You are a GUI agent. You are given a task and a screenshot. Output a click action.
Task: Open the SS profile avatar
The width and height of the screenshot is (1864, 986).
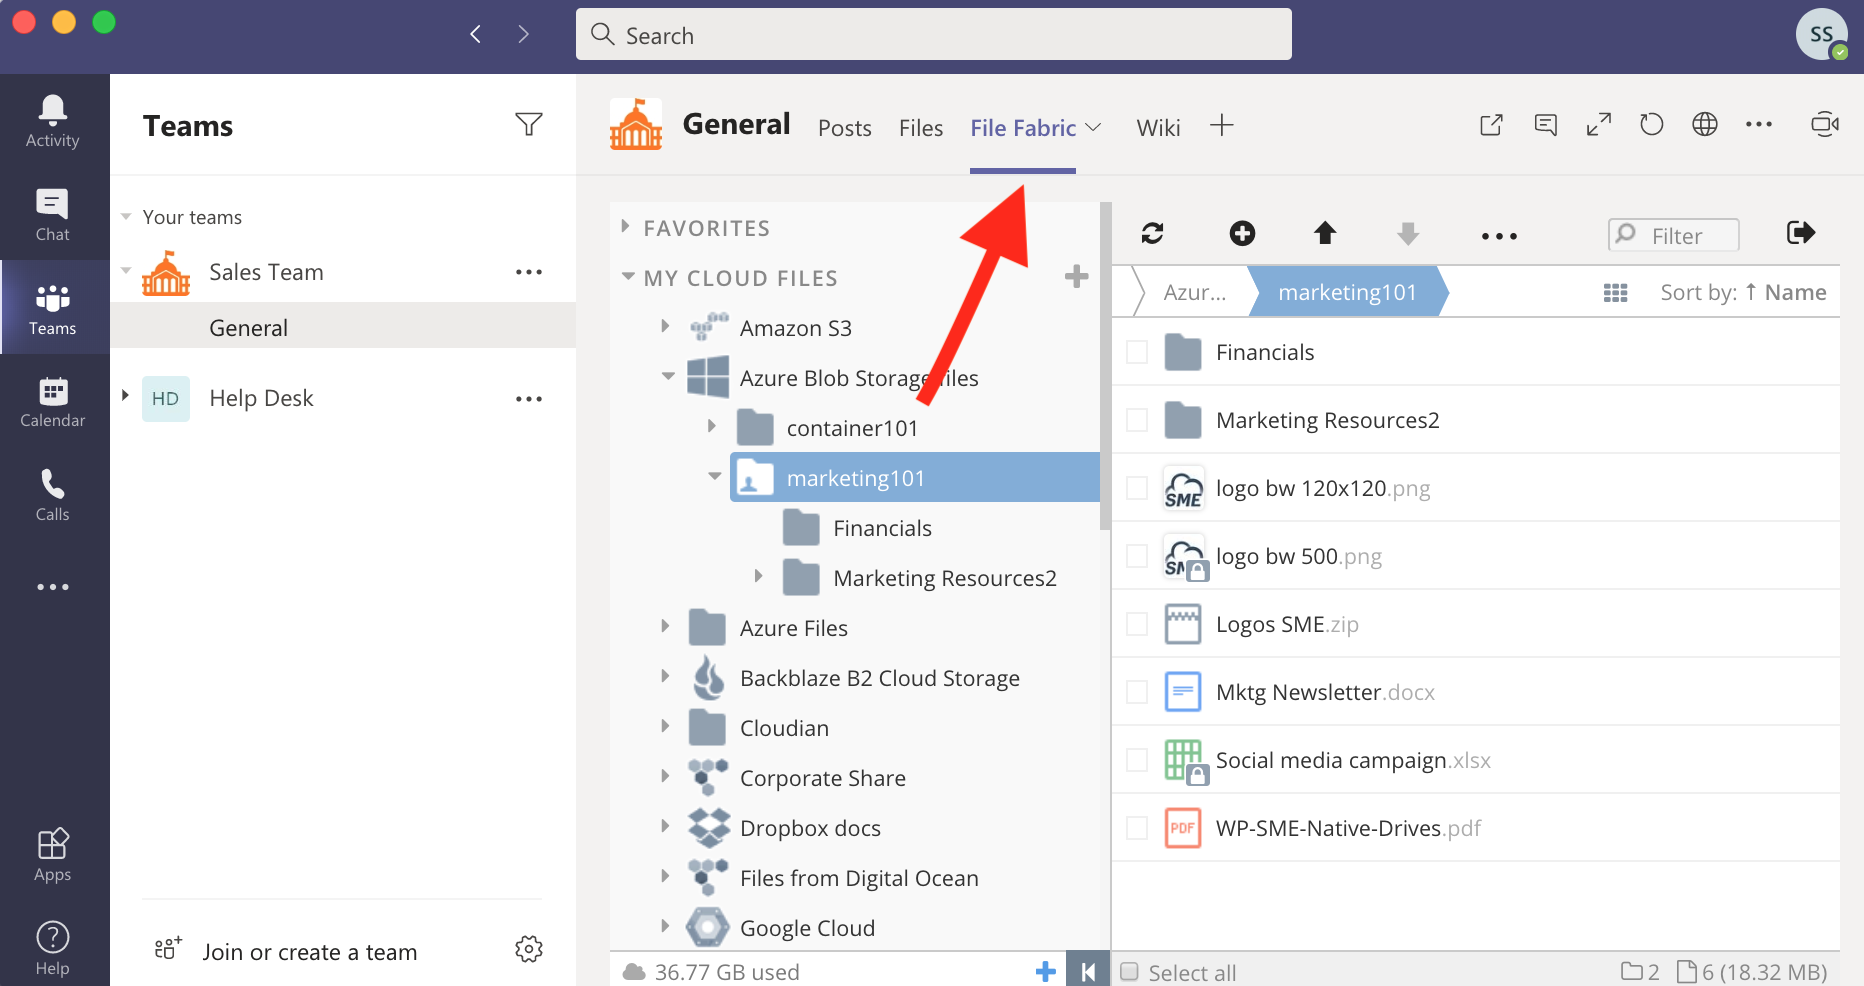tap(1821, 35)
